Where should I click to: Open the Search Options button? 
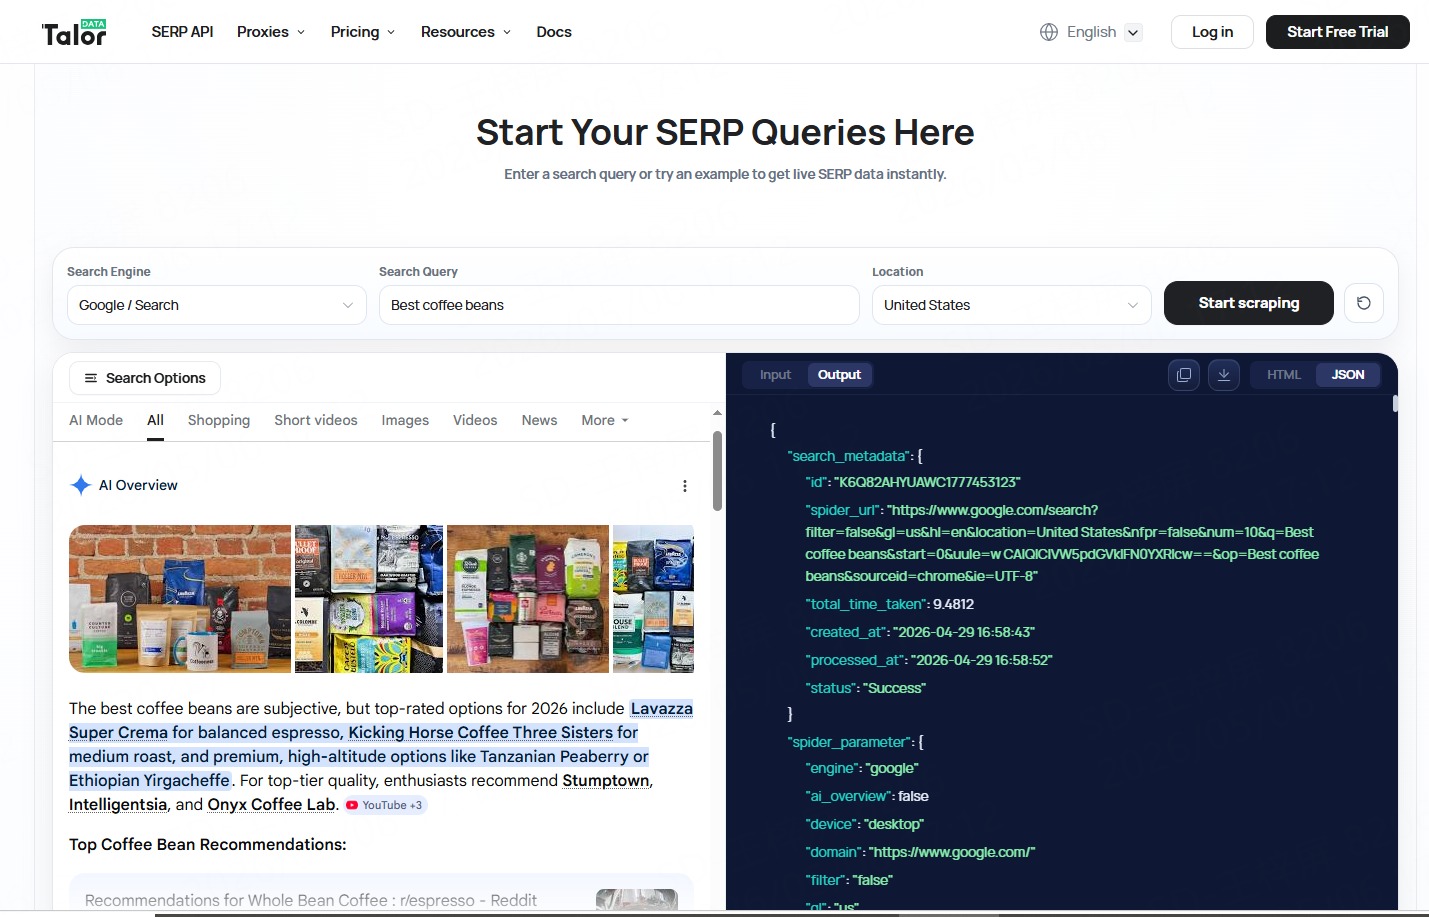(145, 378)
